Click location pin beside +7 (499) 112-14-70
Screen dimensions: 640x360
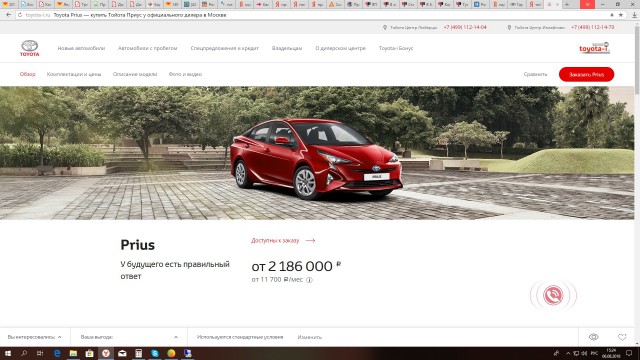point(509,27)
